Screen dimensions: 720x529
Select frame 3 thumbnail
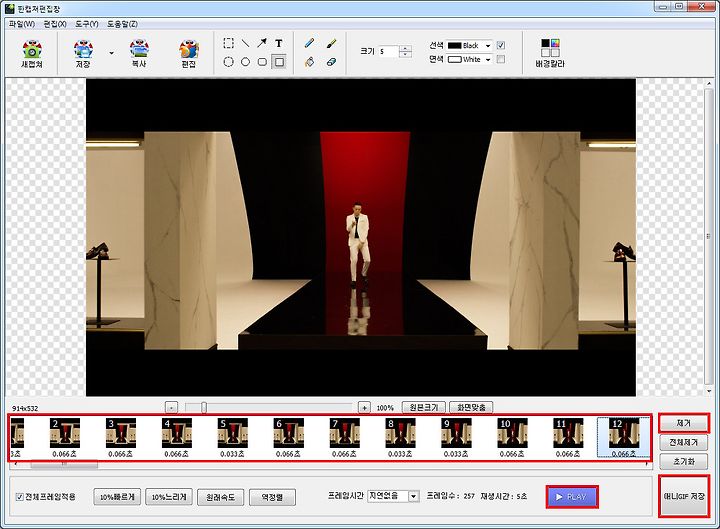pyautogui.click(x=121, y=433)
